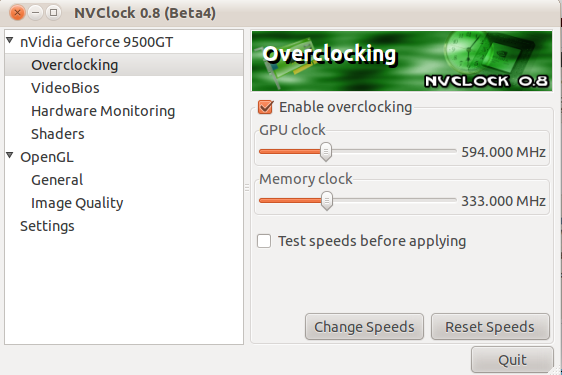Click the Memory clock slider handle
Screen dimensions: 562x375
coord(327,200)
